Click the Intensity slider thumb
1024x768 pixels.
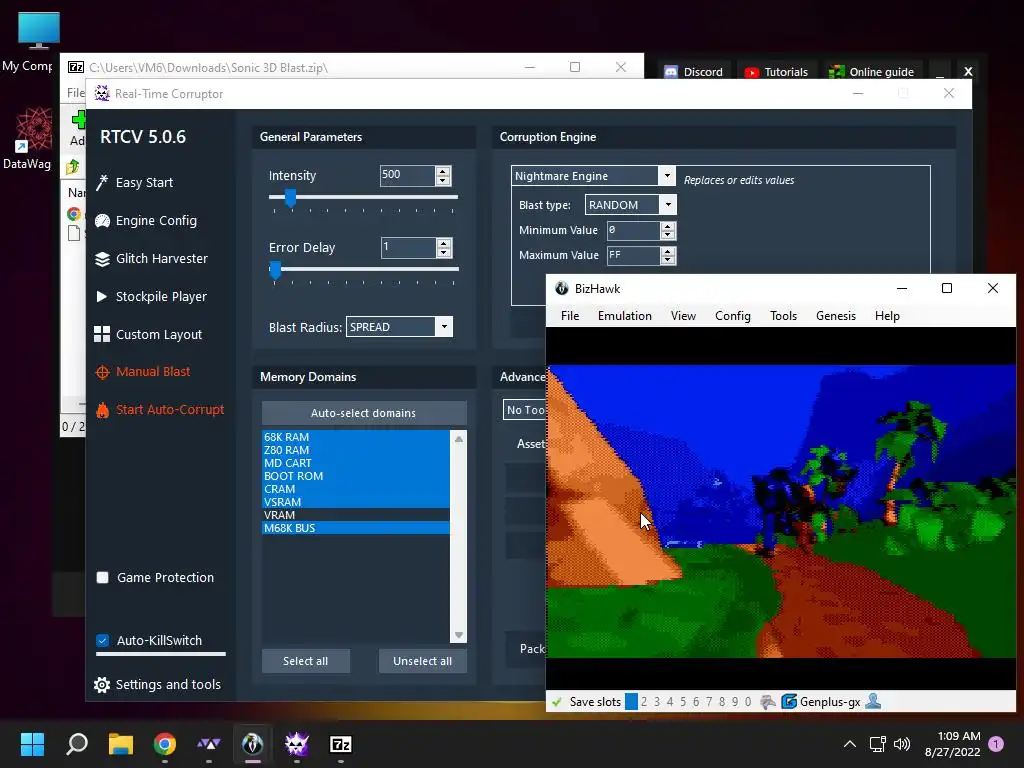click(x=291, y=197)
